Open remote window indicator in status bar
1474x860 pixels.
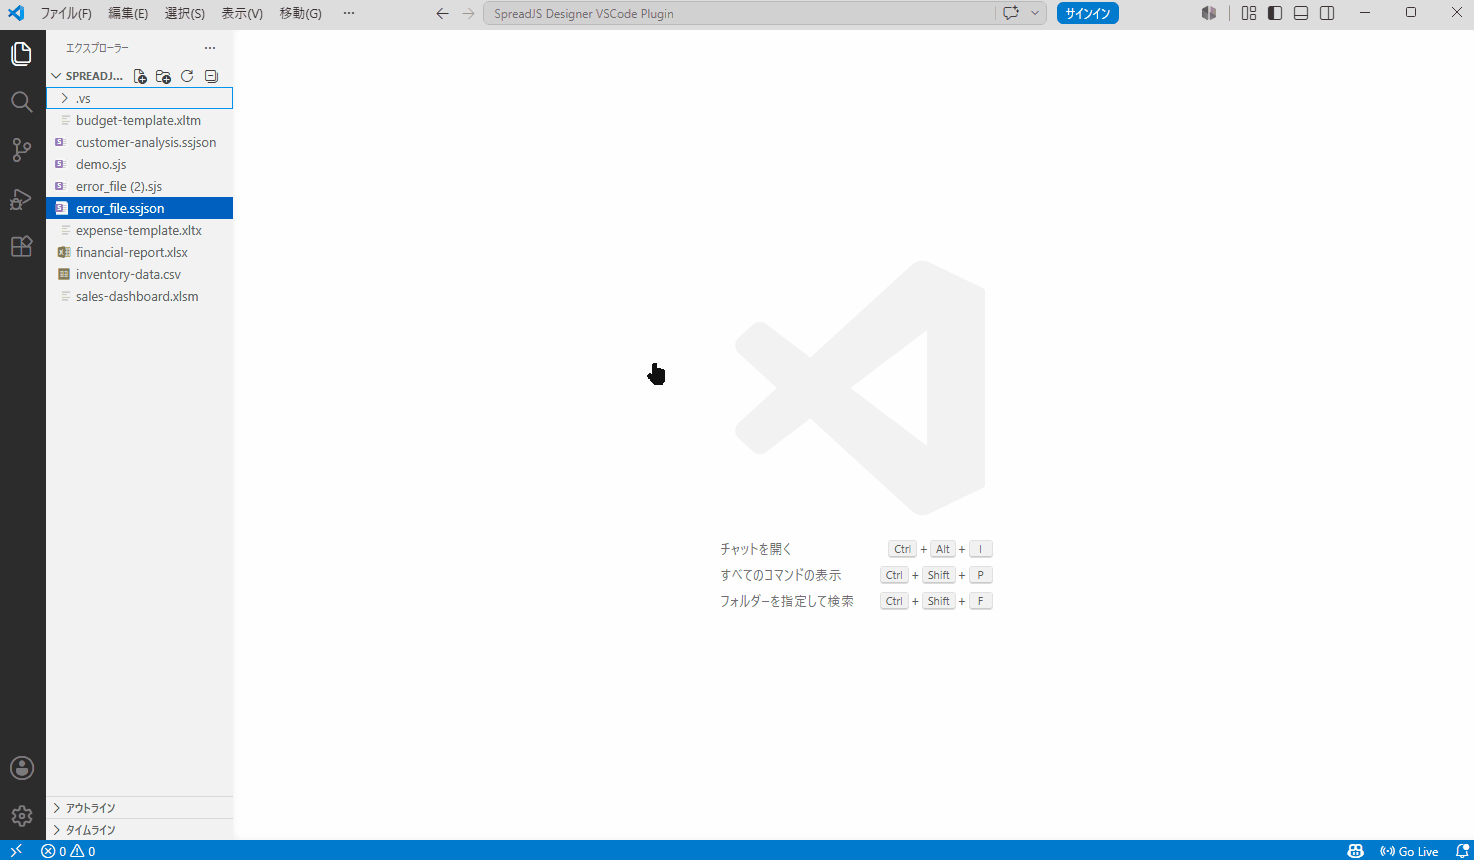pos(16,851)
